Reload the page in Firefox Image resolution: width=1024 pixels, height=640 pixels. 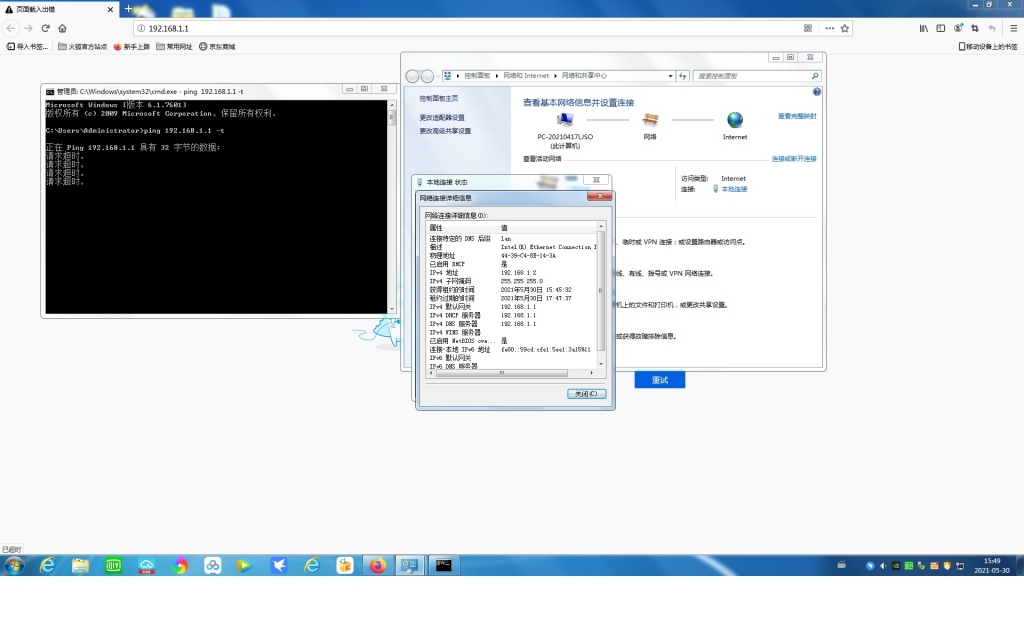pos(45,28)
